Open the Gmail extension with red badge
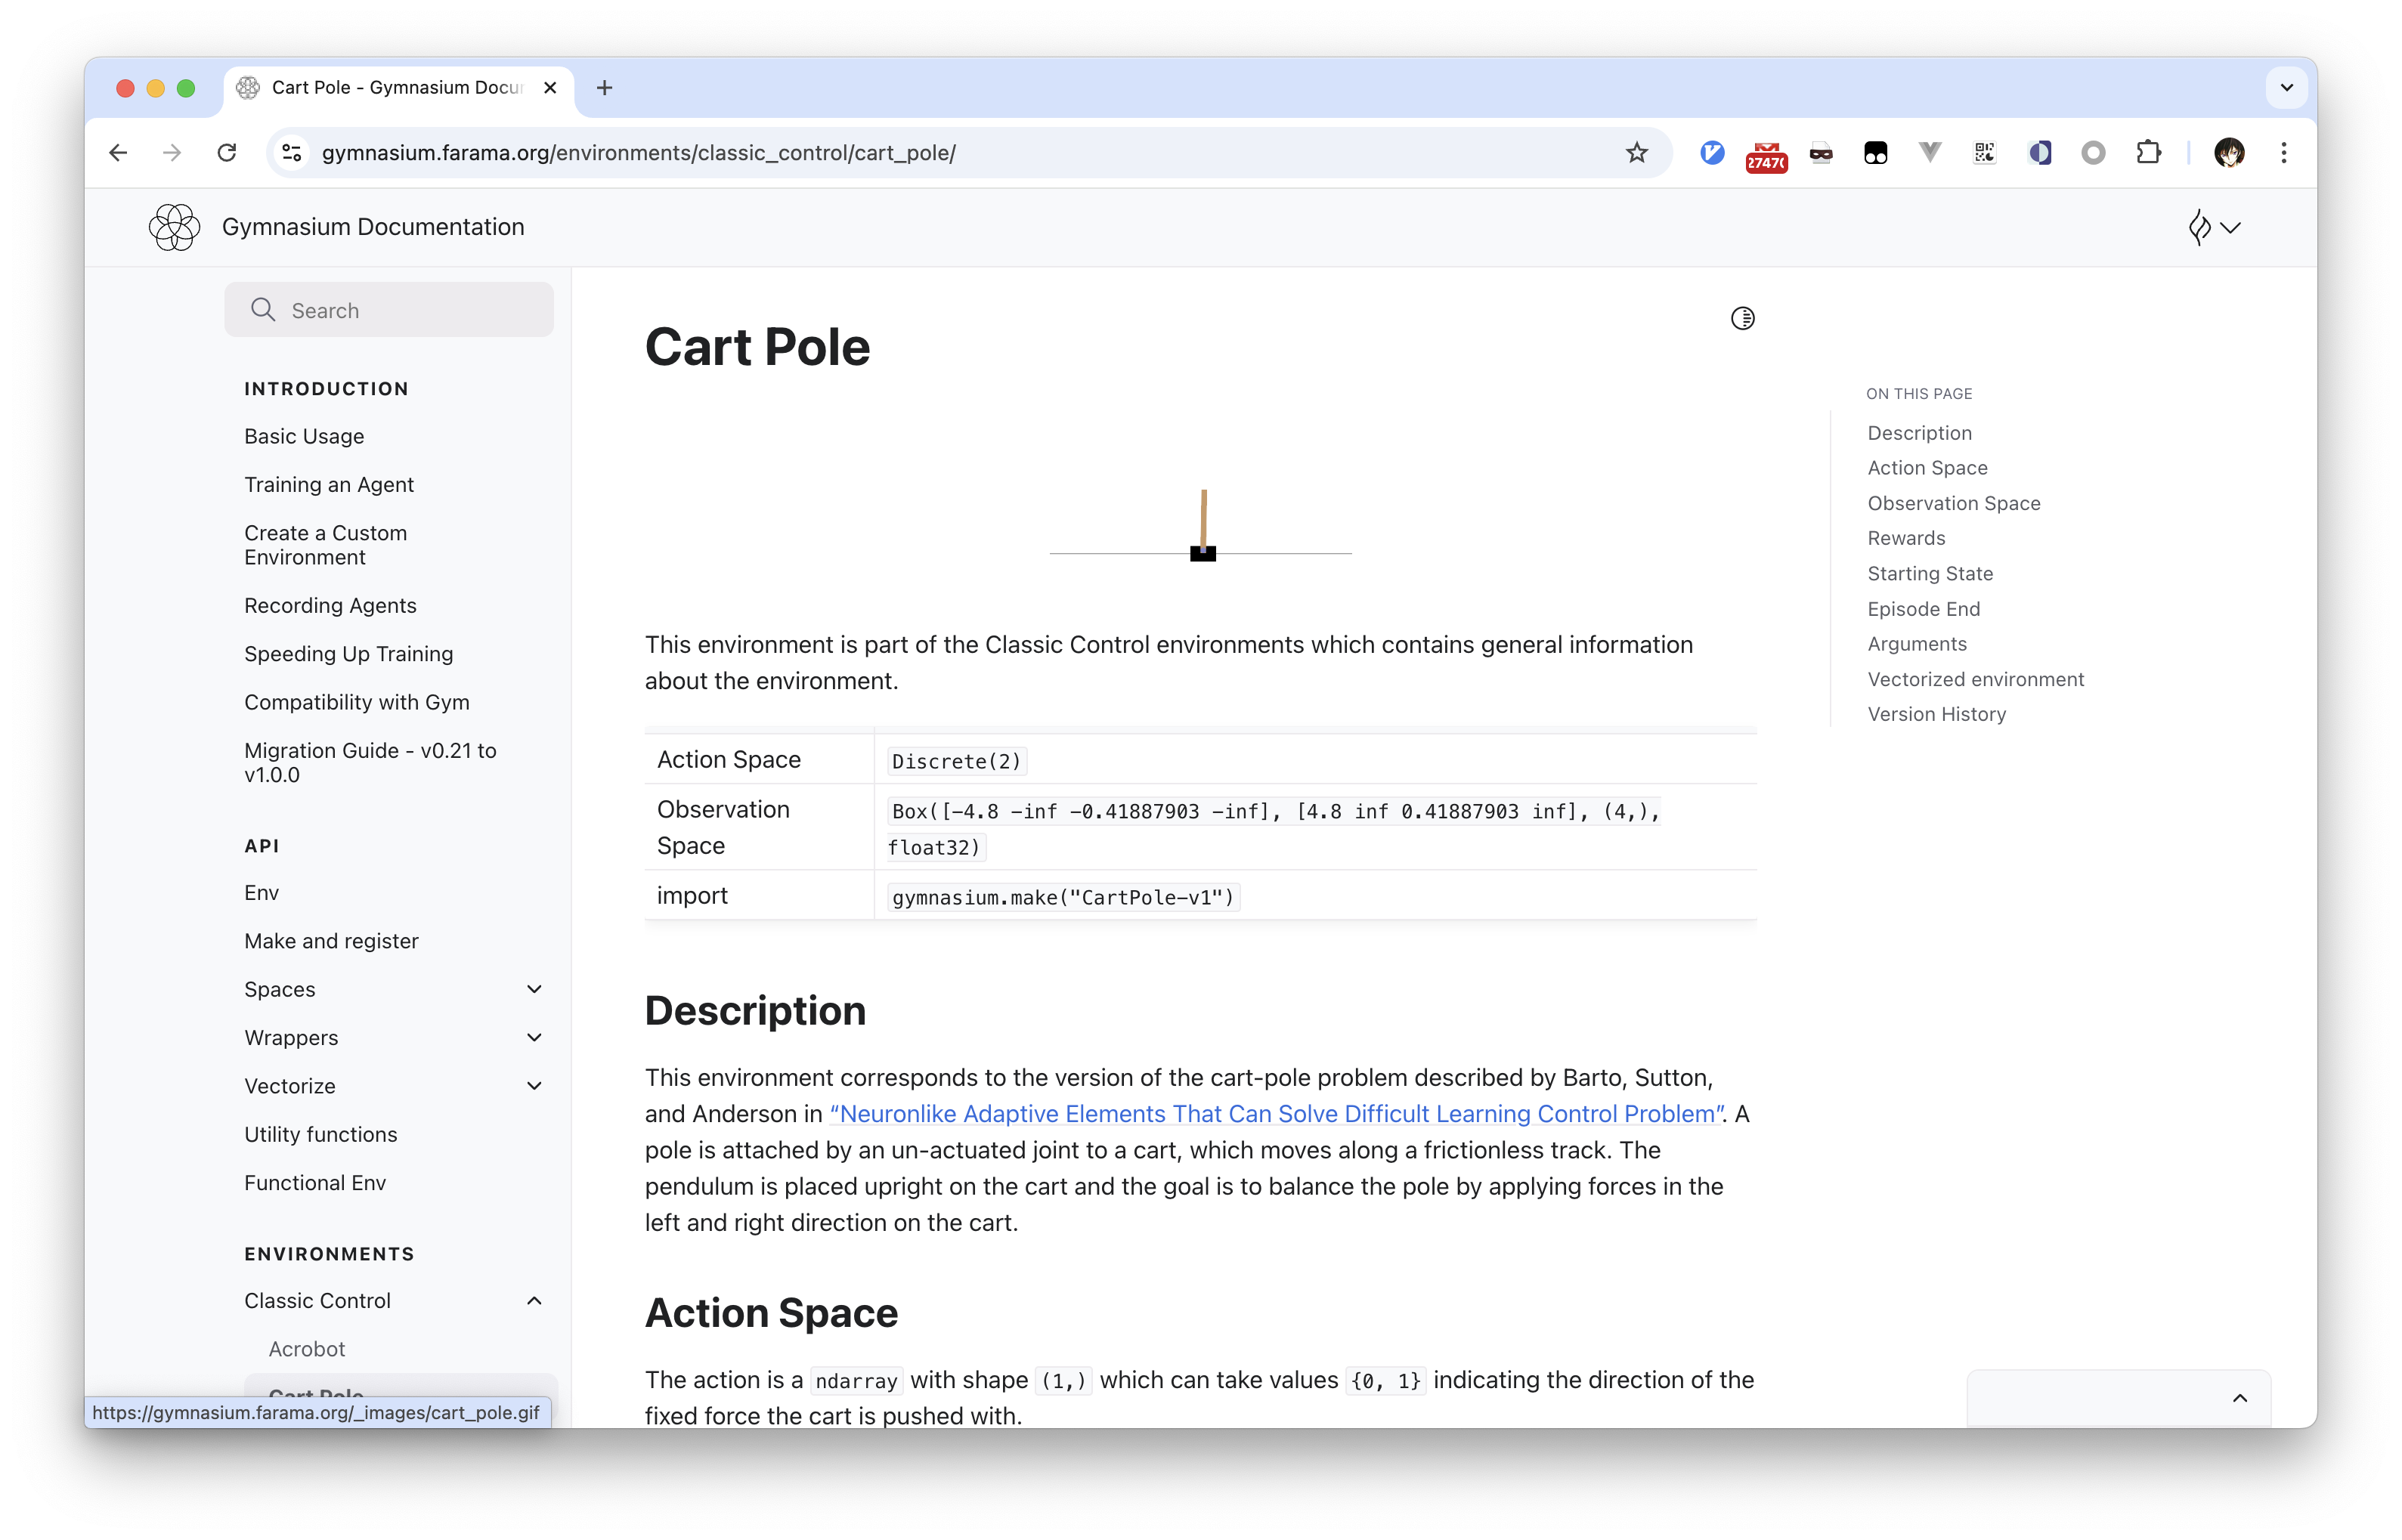This screenshot has width=2402, height=1540. pyautogui.click(x=1766, y=154)
